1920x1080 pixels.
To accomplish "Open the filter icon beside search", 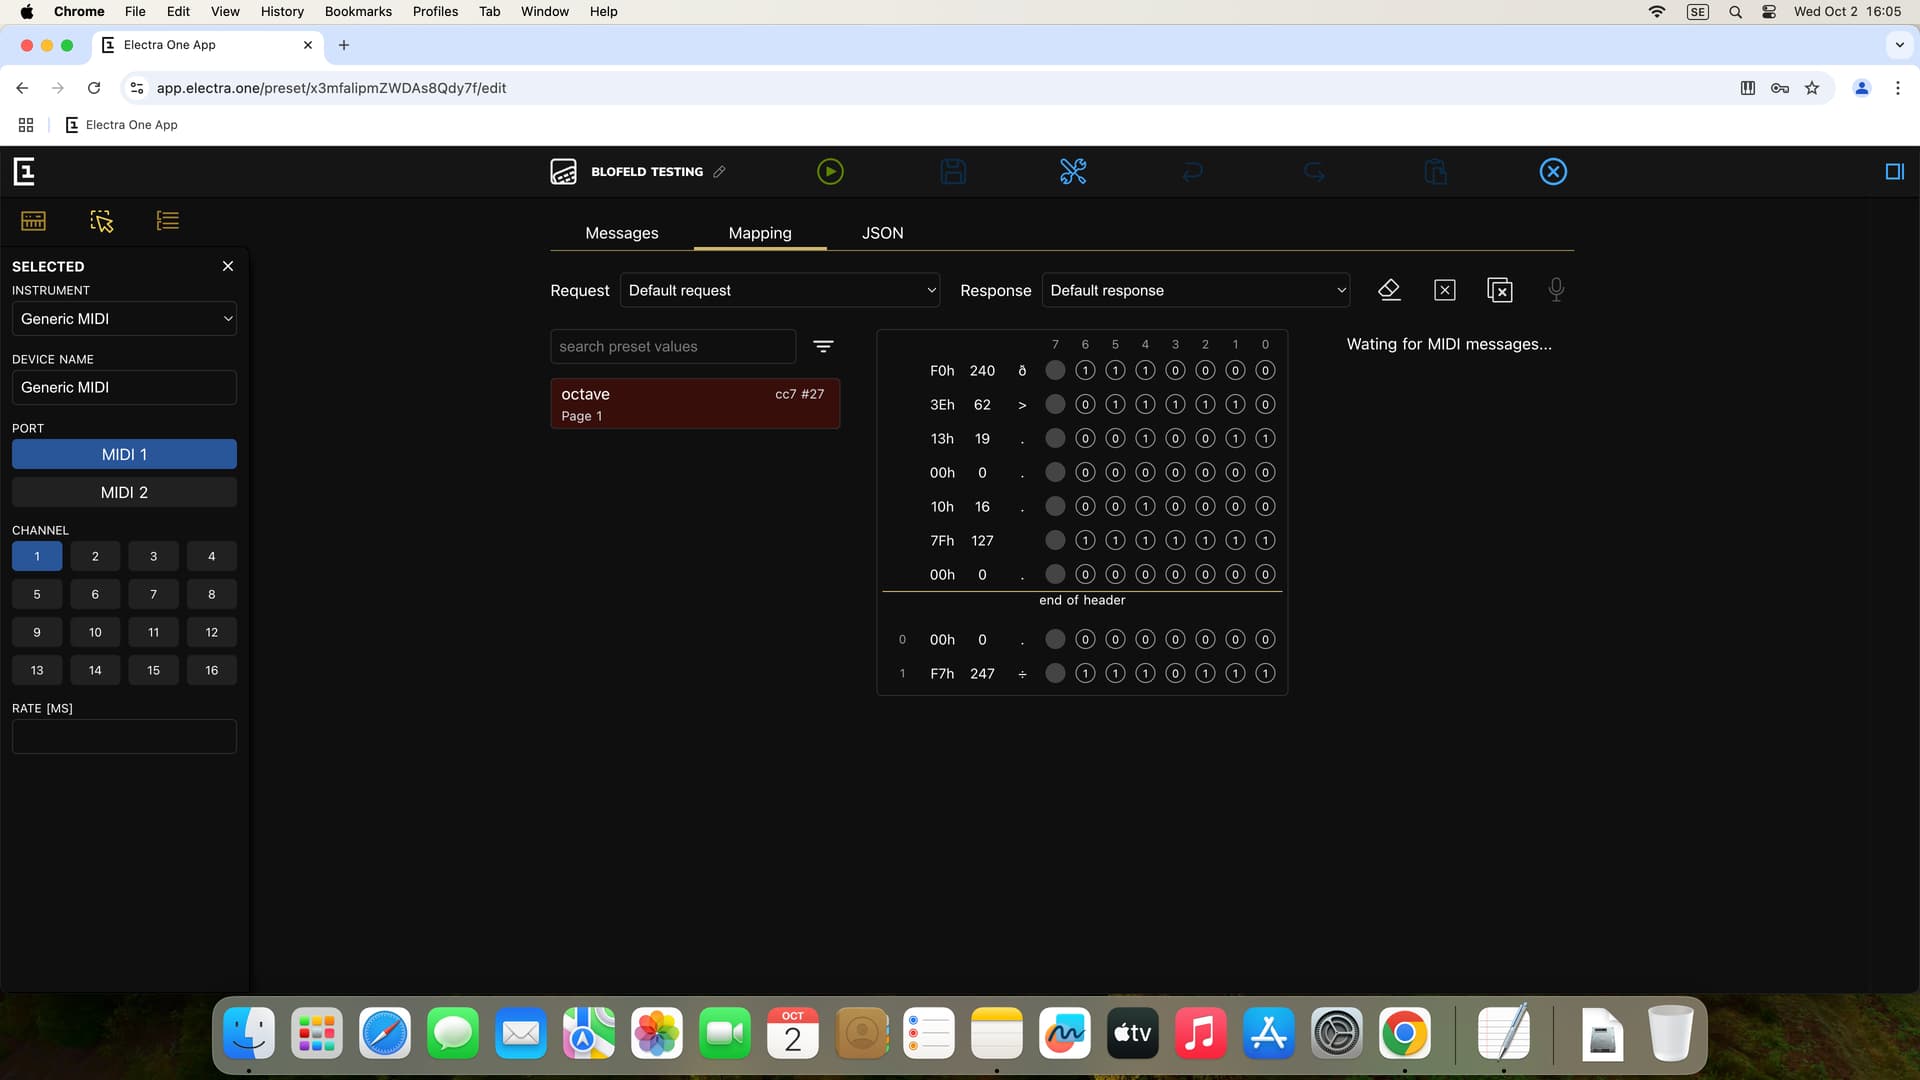I will point(823,346).
